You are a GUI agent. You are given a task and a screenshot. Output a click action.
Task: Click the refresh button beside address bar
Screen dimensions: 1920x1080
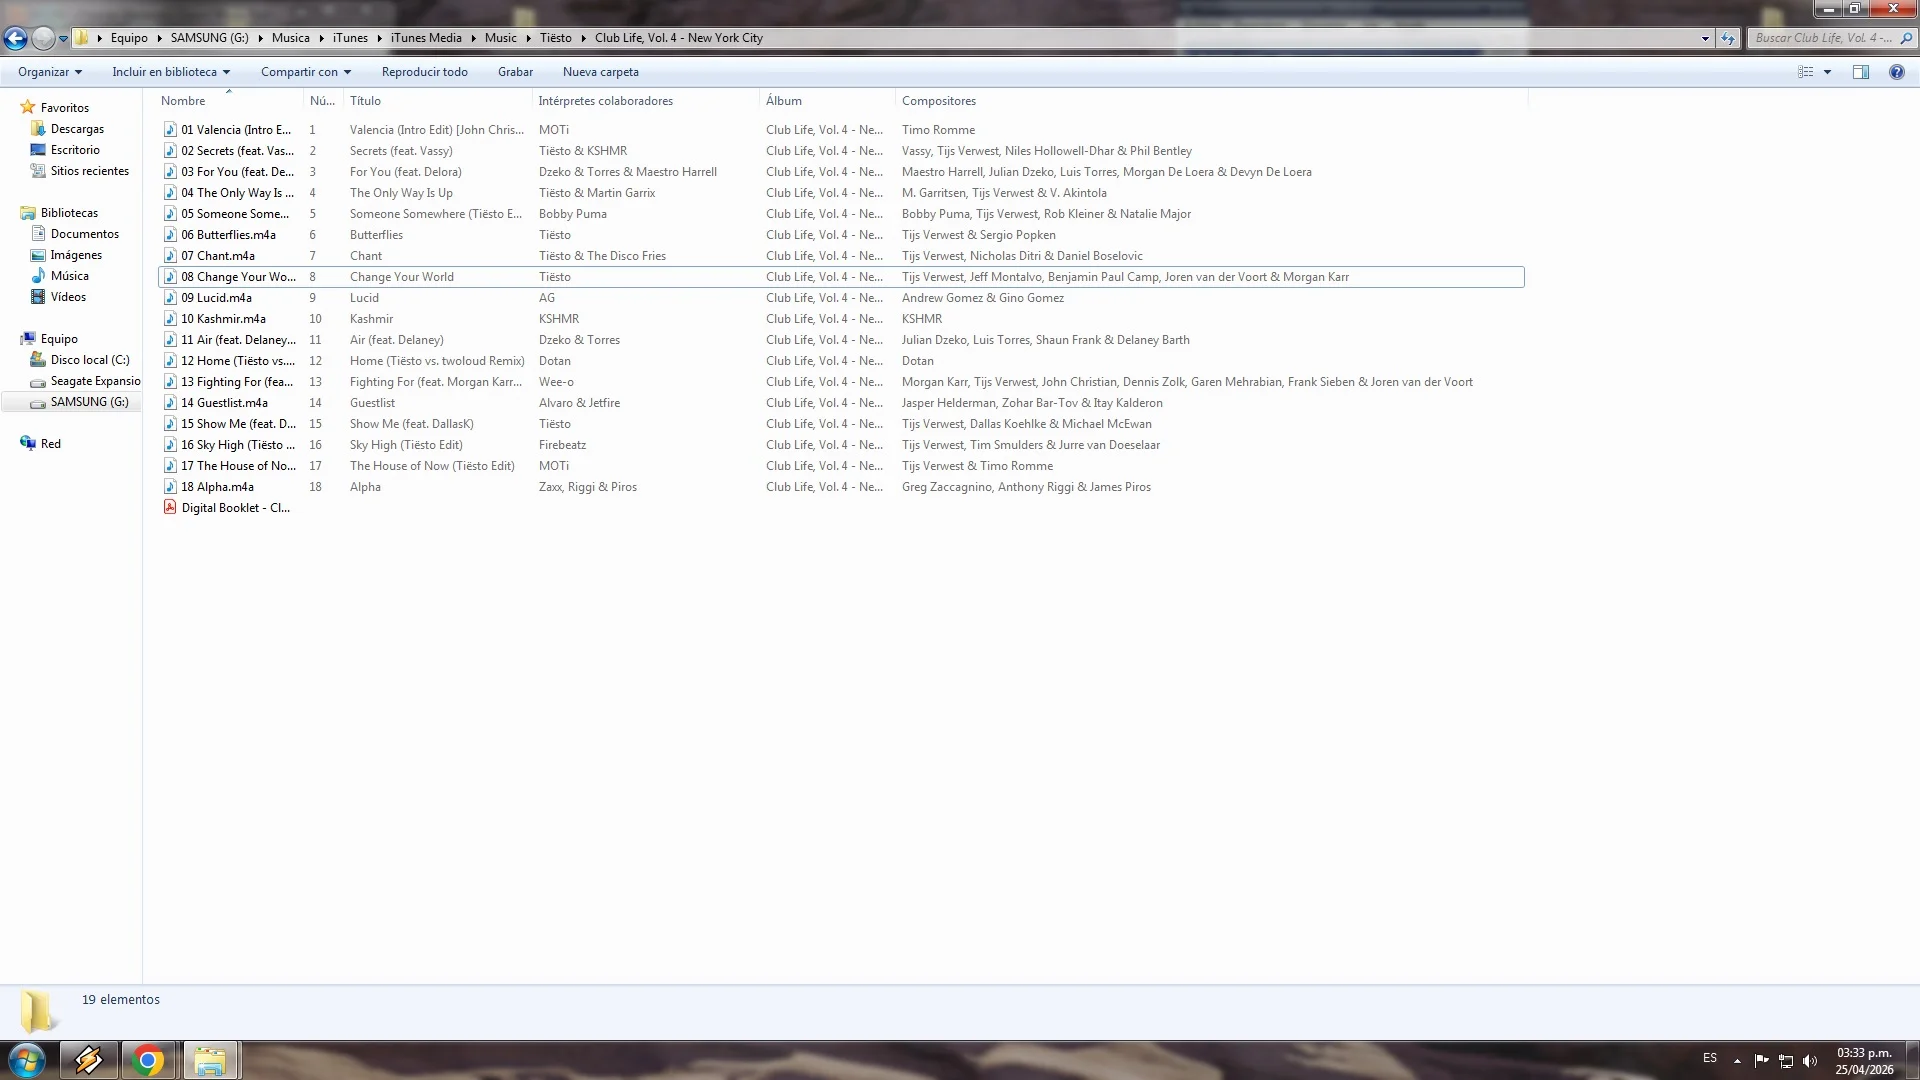point(1728,38)
